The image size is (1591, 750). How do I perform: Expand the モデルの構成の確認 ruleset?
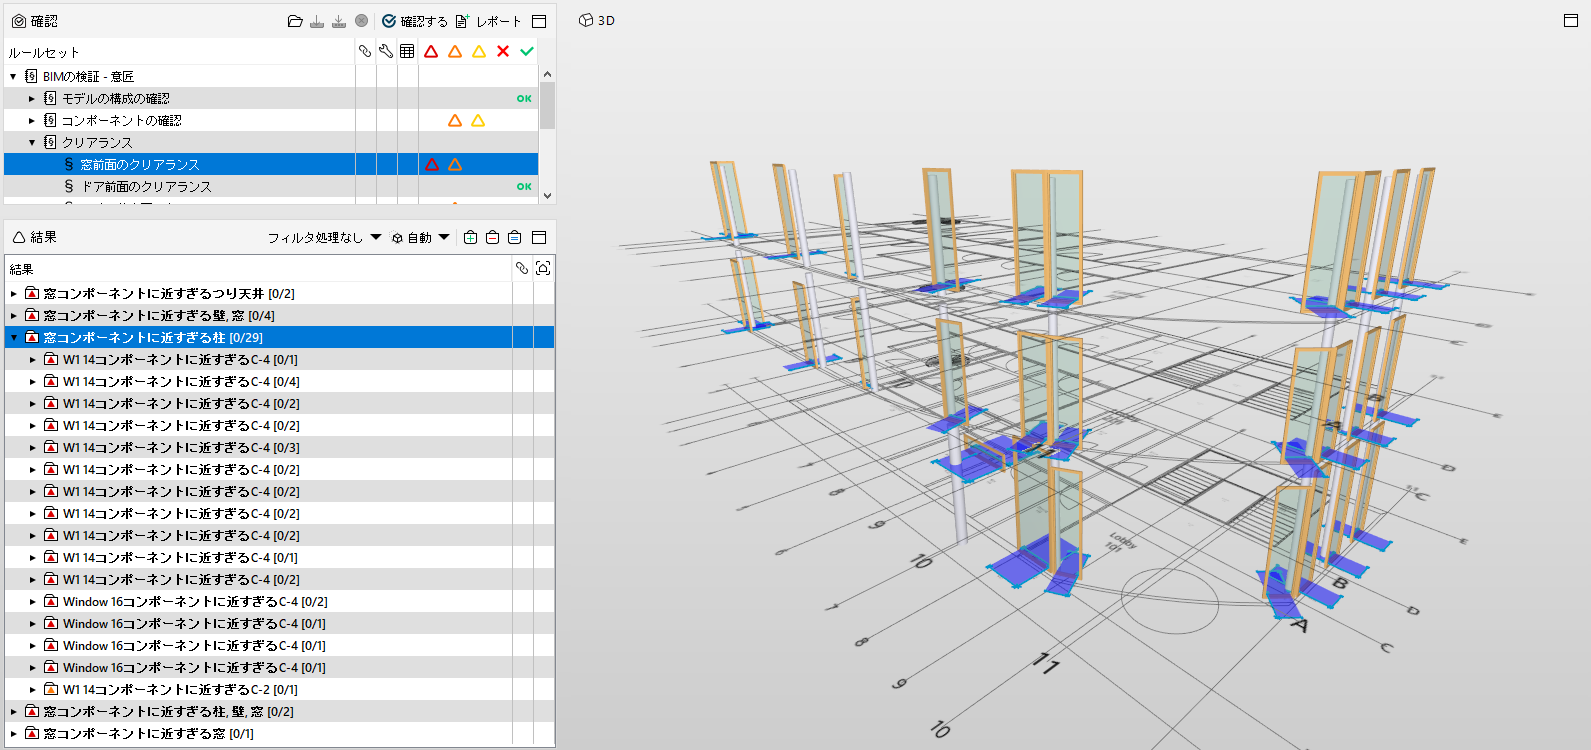click(x=32, y=98)
